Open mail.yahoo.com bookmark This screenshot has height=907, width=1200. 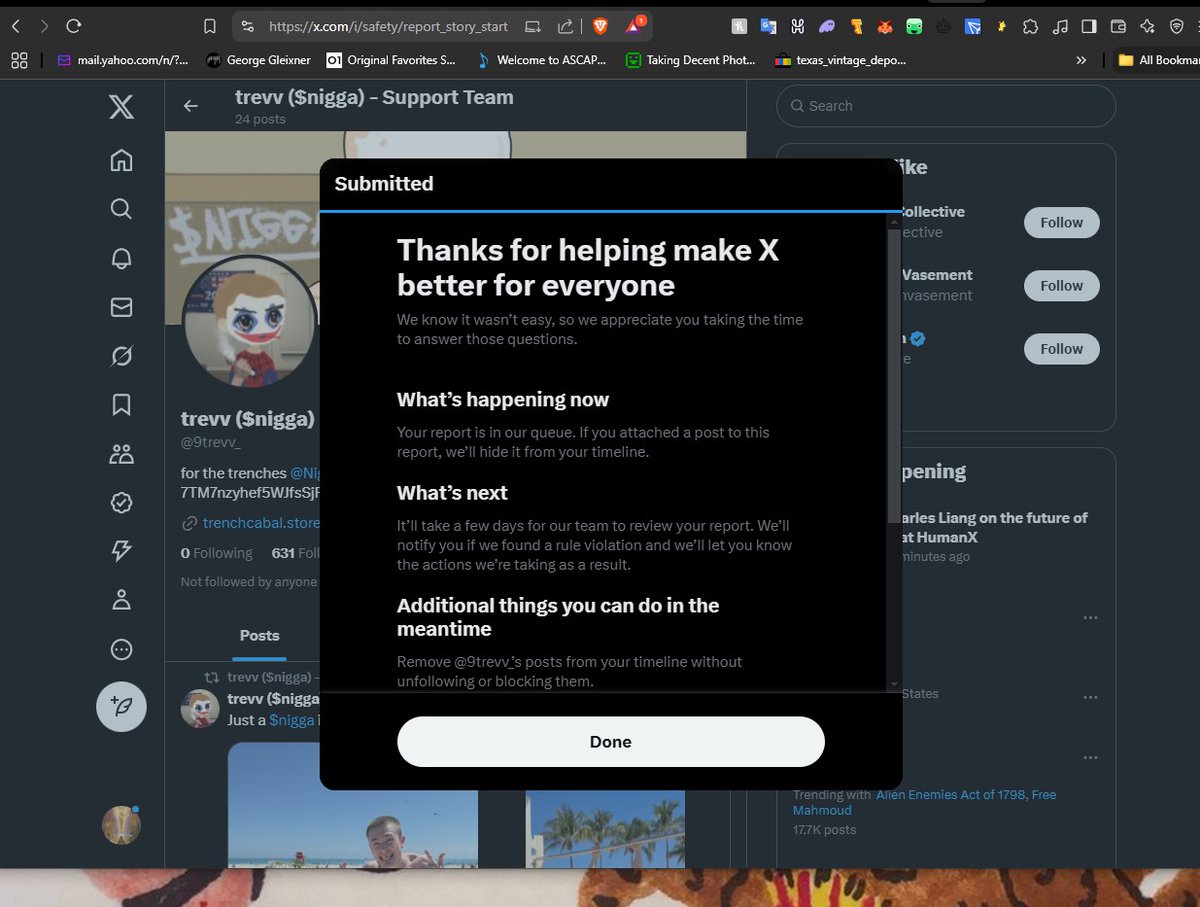pos(122,60)
